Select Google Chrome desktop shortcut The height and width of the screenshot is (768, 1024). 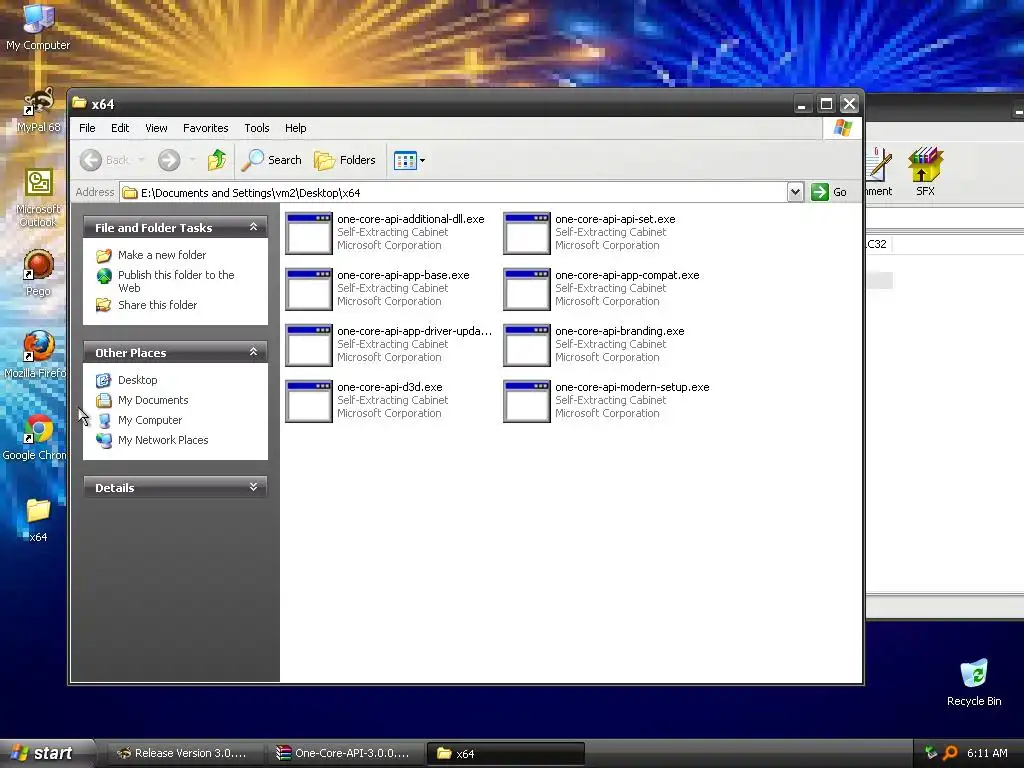point(35,438)
